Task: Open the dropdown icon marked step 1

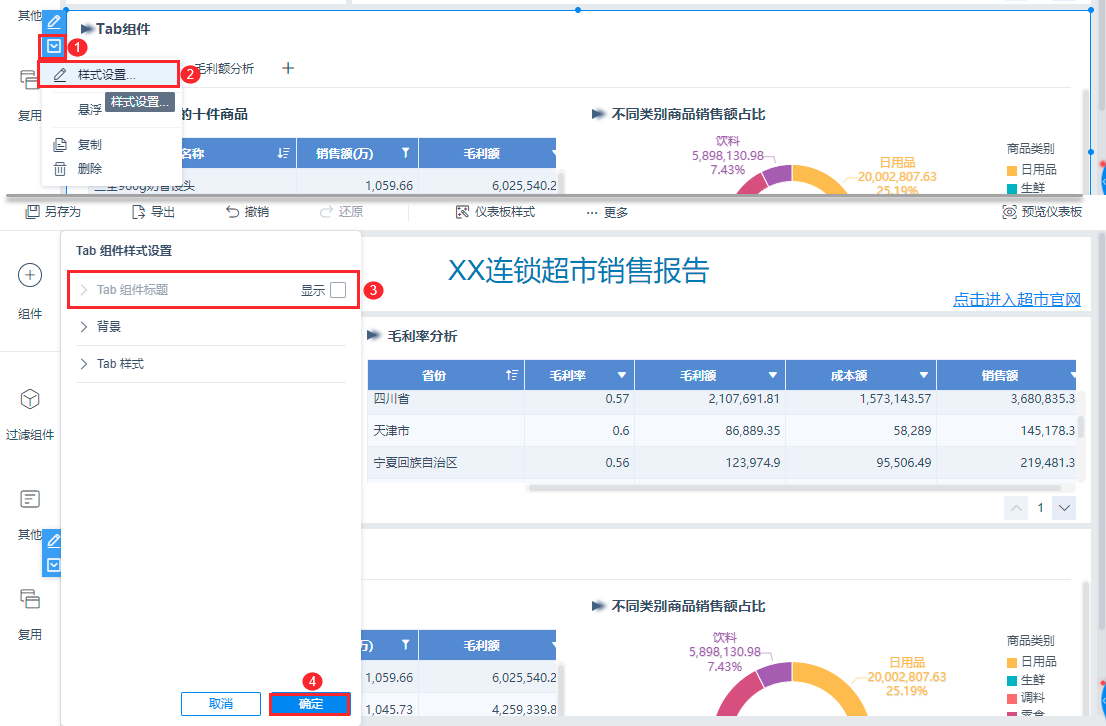Action: pos(54,47)
